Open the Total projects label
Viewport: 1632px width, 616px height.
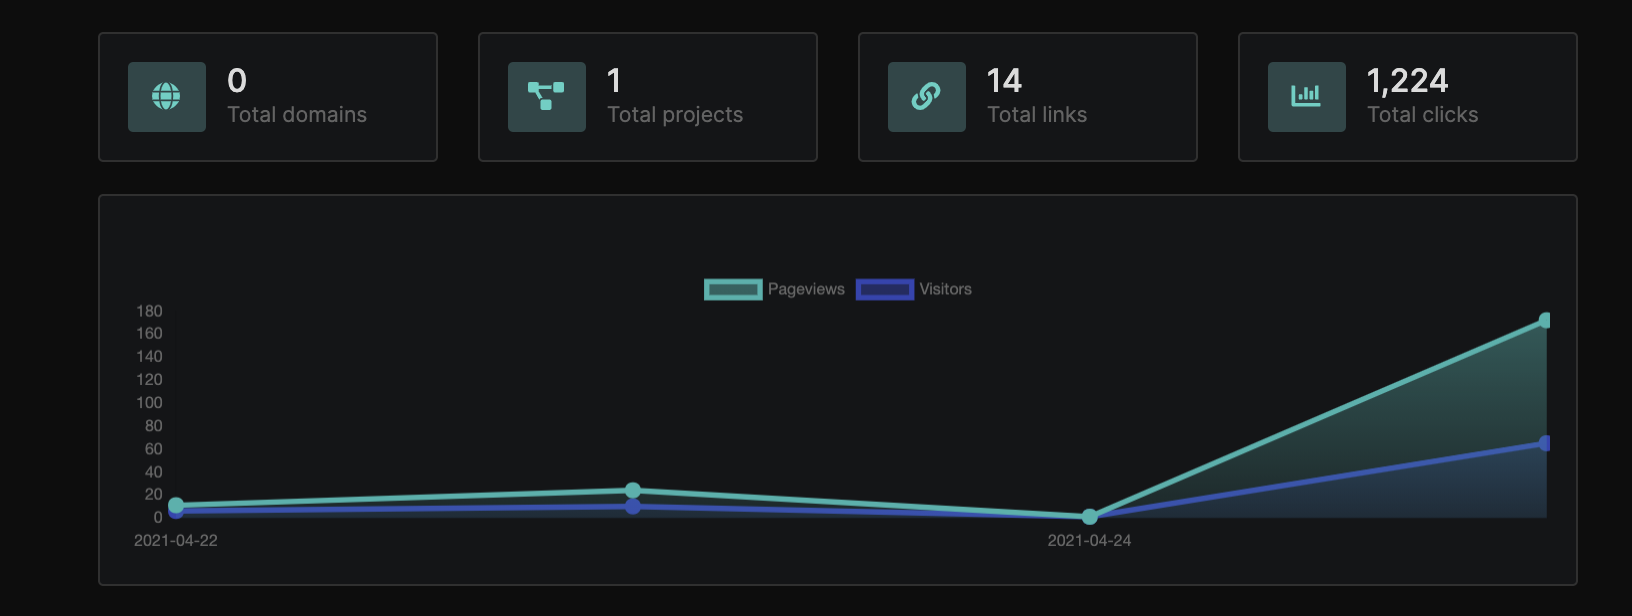[675, 115]
